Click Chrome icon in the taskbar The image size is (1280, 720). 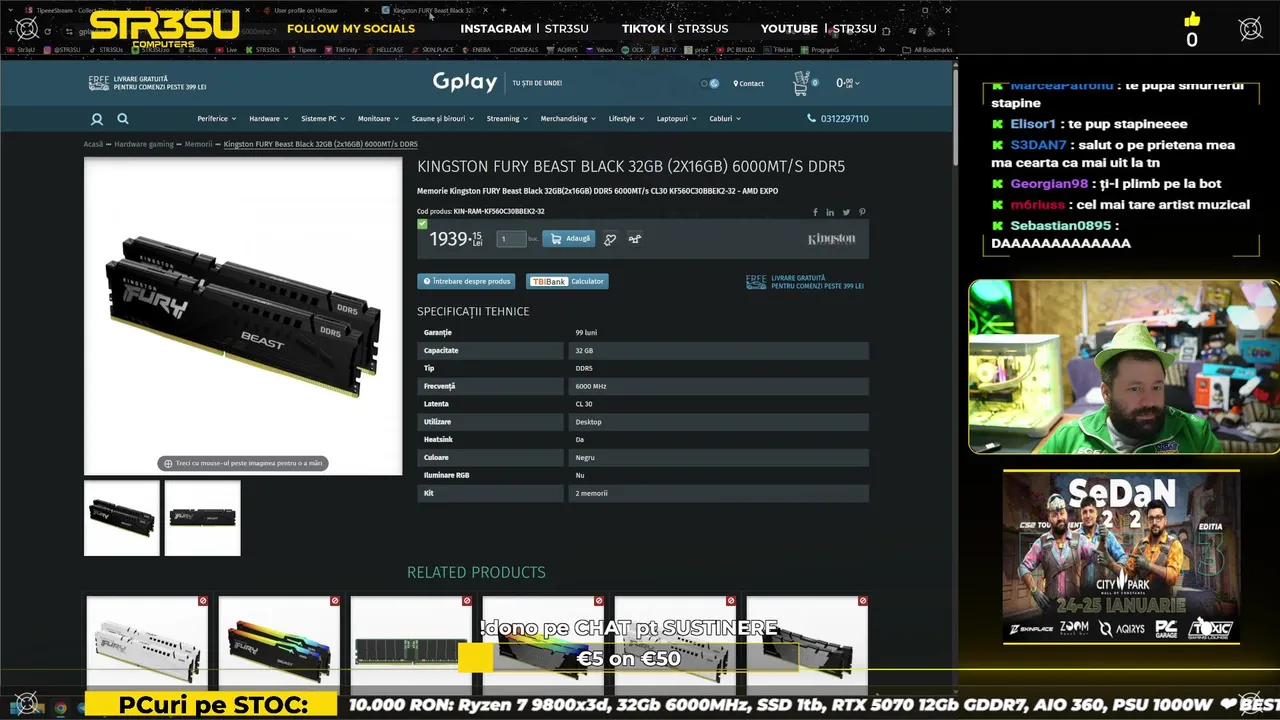(x=60, y=708)
